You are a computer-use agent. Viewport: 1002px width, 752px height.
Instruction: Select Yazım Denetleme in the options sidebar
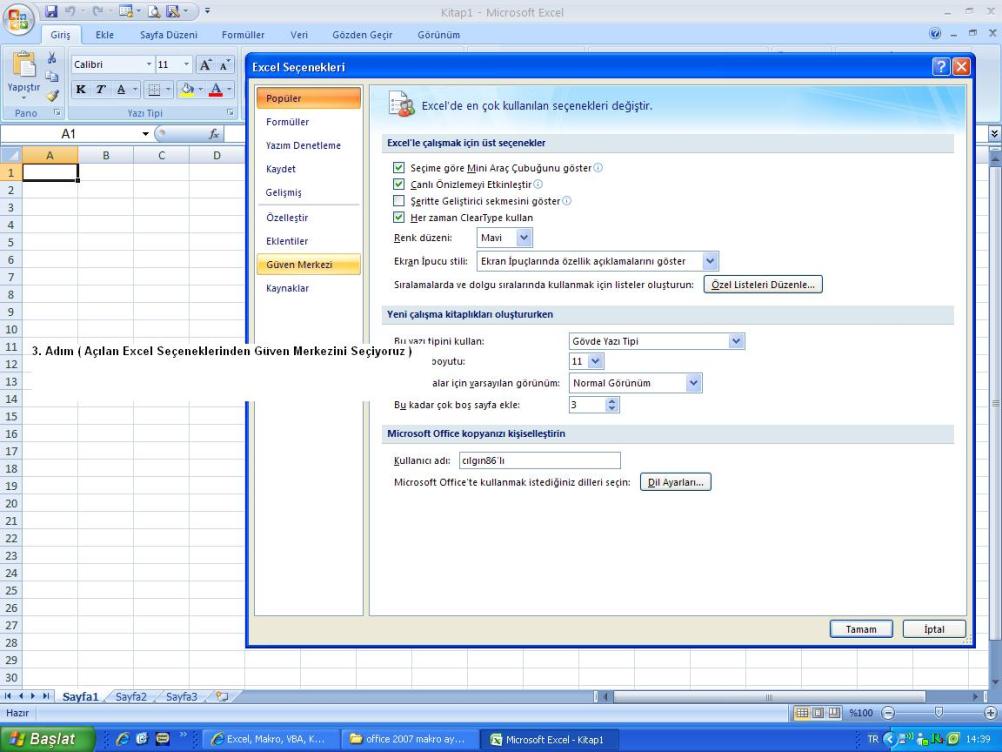coord(309,146)
